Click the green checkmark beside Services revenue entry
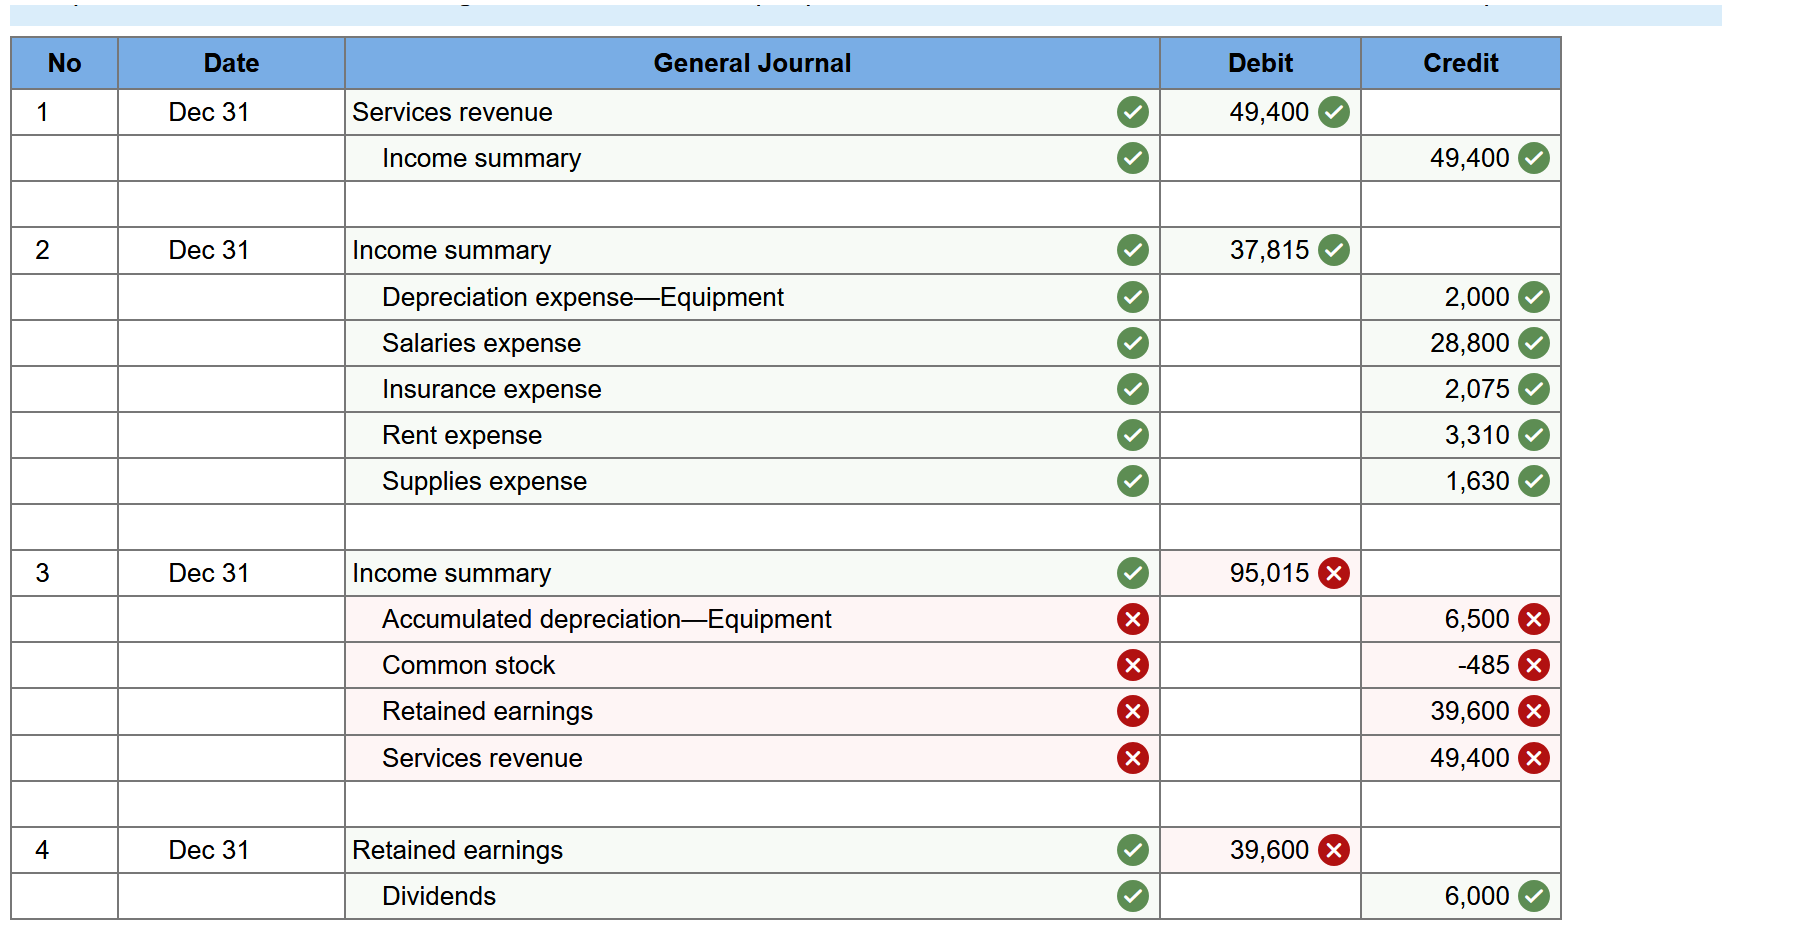This screenshot has width=1820, height=930. click(x=1133, y=112)
